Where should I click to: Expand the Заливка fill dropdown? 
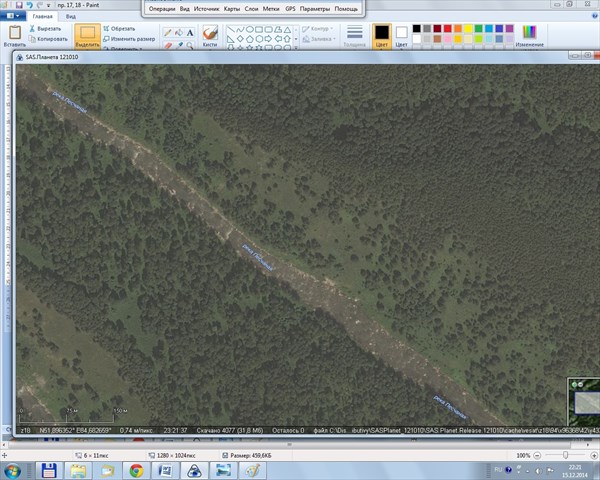[322, 39]
